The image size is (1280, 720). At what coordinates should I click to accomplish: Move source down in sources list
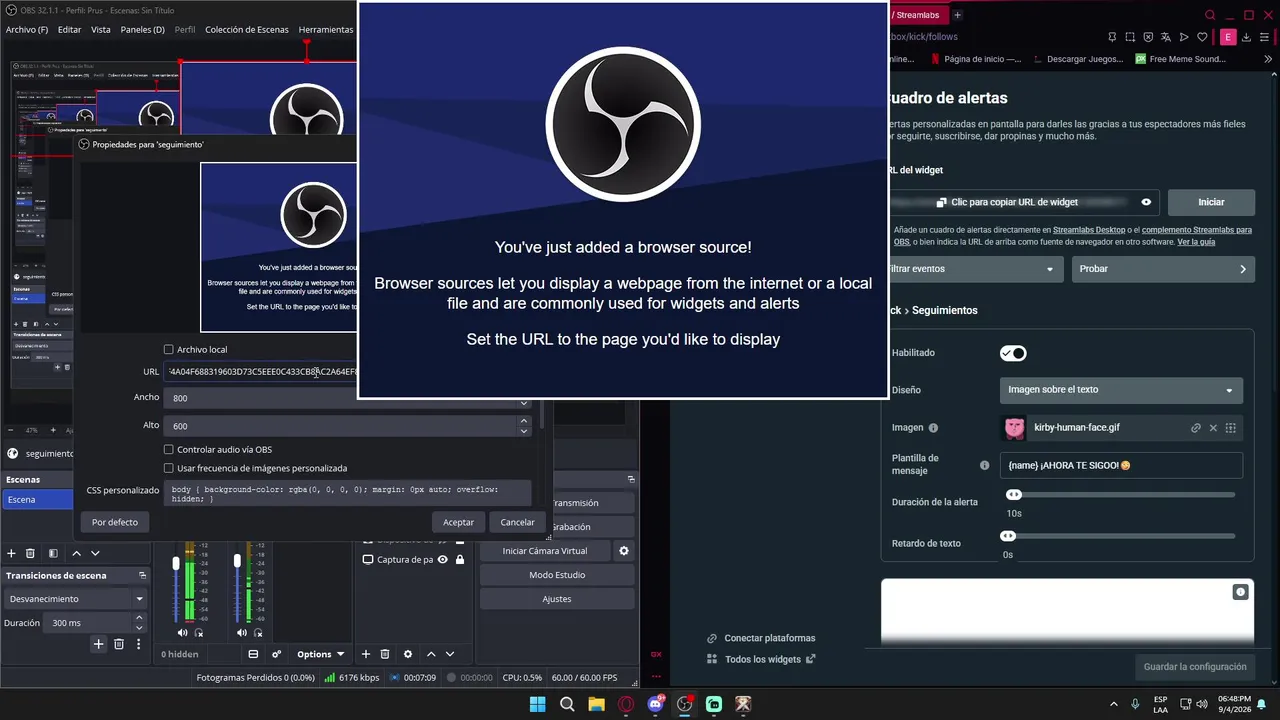(450, 654)
